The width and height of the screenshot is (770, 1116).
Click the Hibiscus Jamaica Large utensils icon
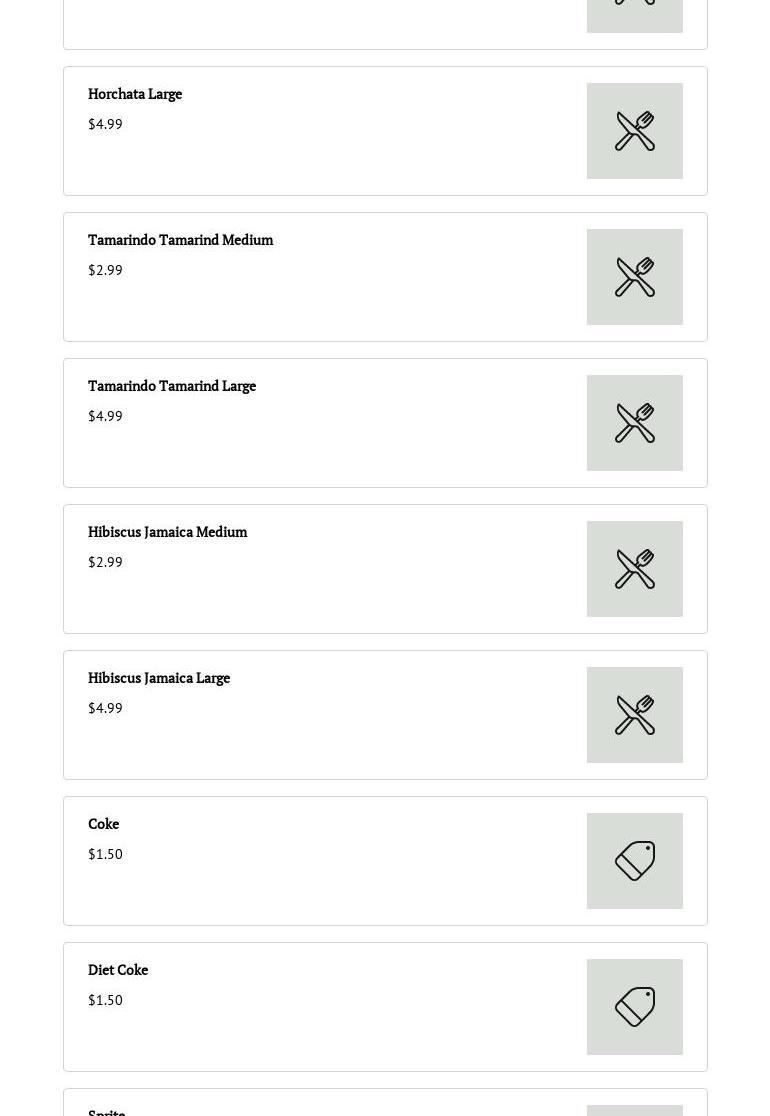(635, 715)
